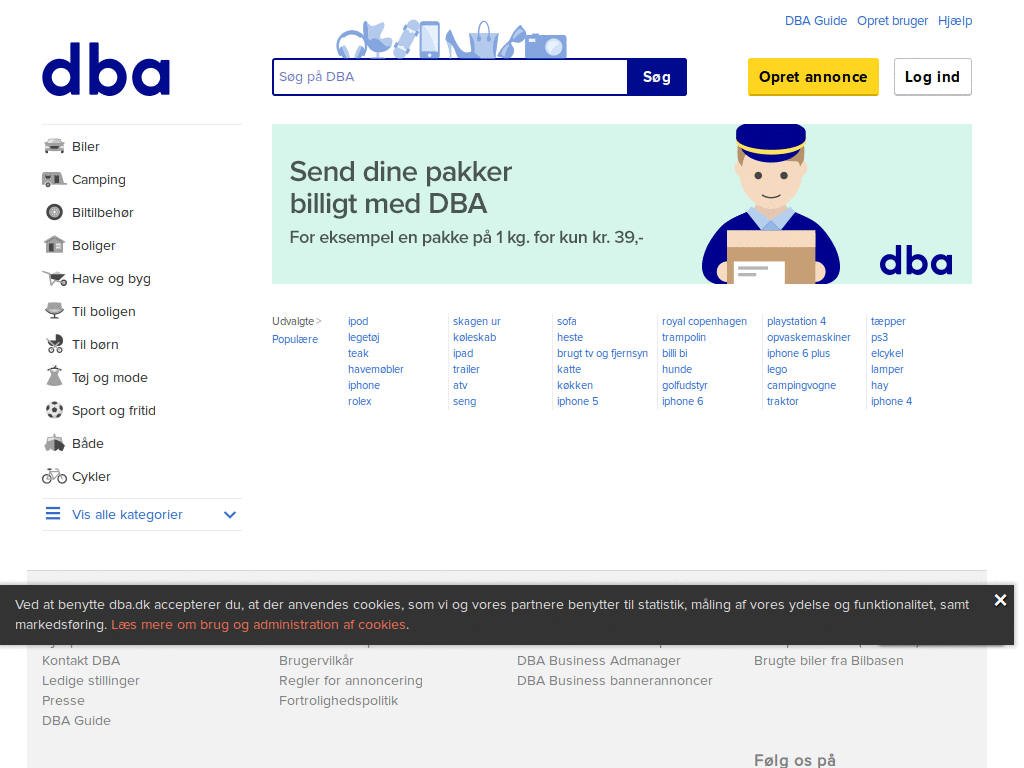Click the køleskab keyword link

point(475,338)
